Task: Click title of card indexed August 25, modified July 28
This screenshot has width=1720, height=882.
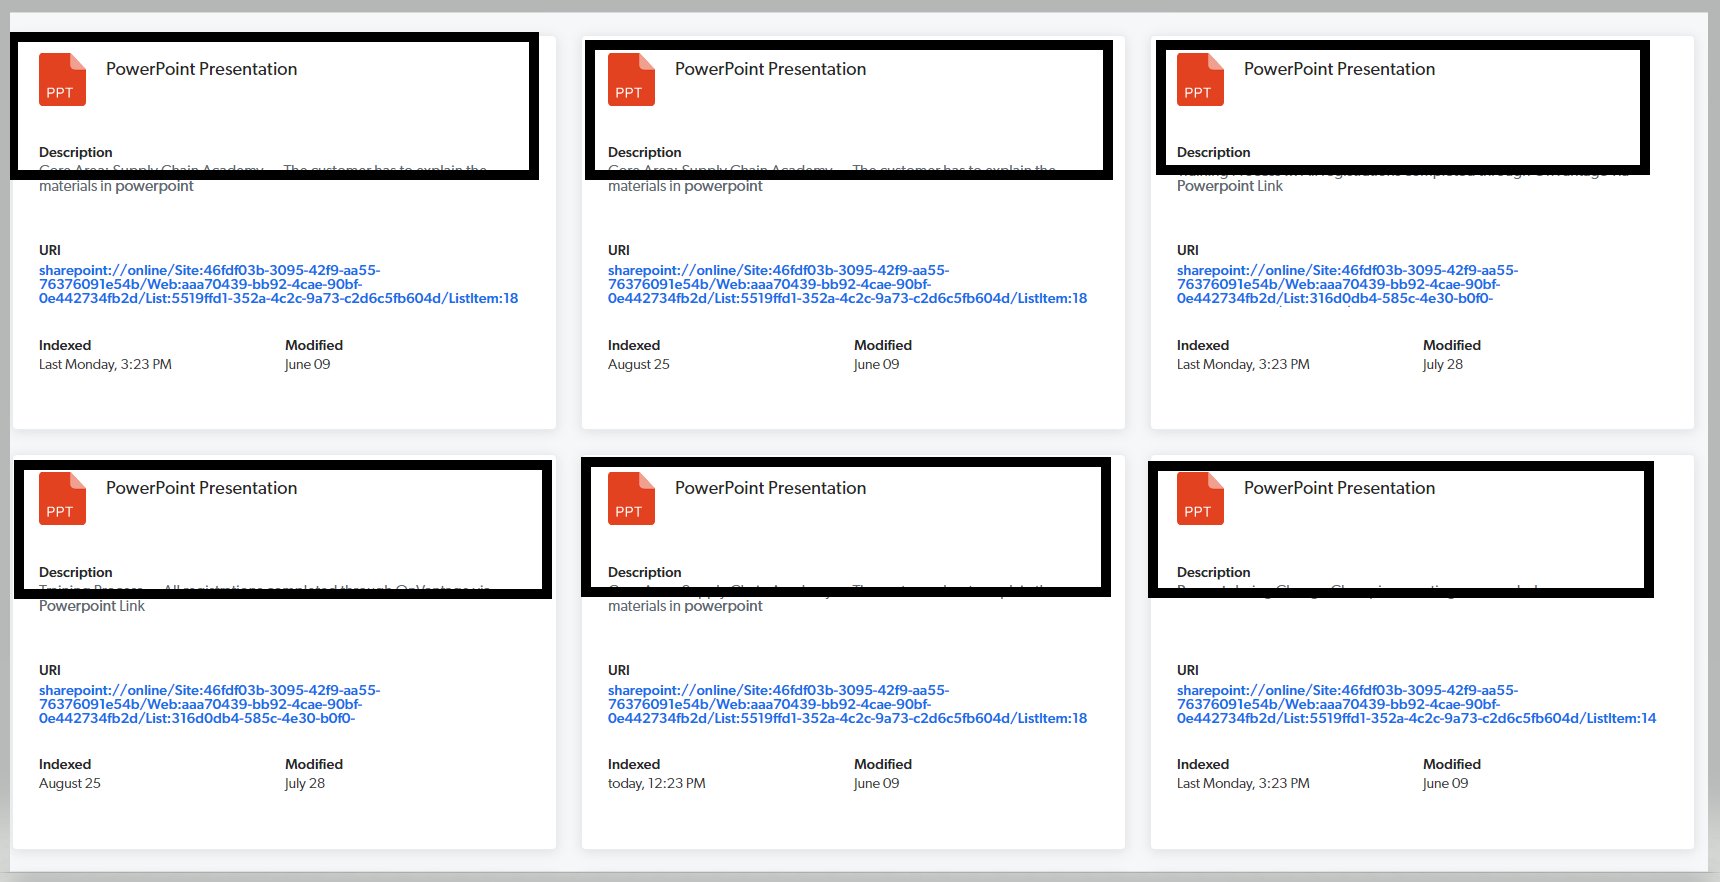Action: [x=201, y=488]
